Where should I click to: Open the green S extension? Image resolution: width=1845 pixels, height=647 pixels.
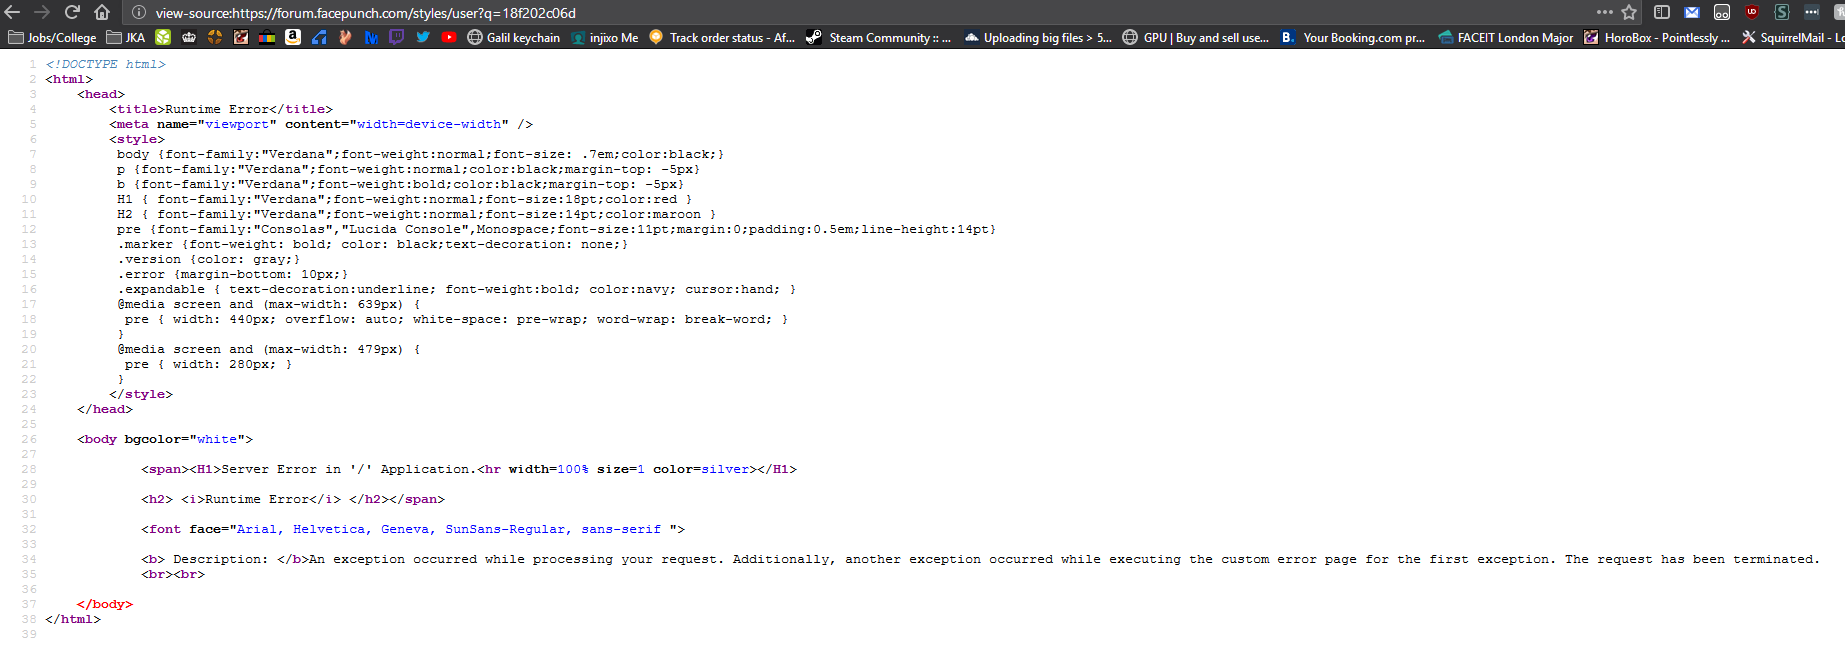1782,12
